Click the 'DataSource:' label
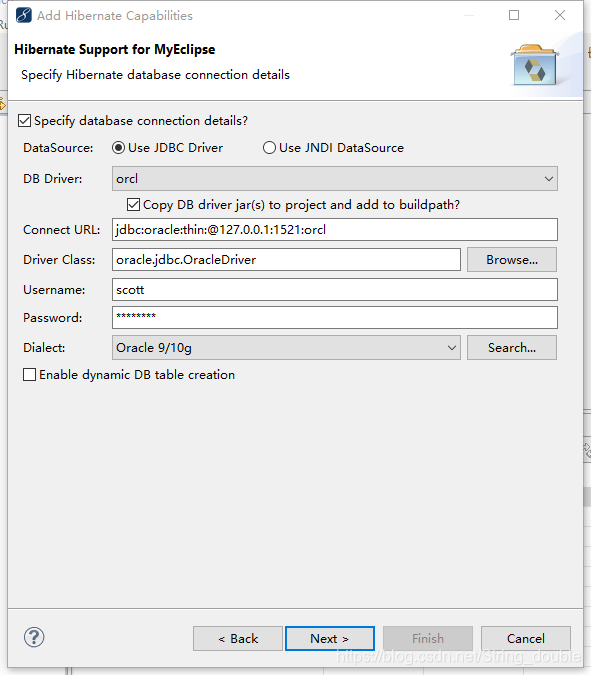The image size is (591, 675). 58,148
